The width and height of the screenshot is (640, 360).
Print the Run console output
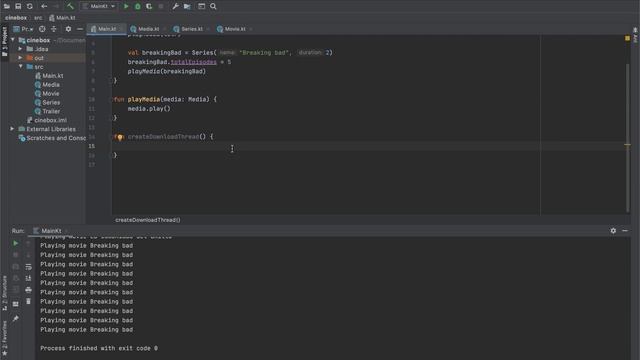pyautogui.click(x=28, y=290)
